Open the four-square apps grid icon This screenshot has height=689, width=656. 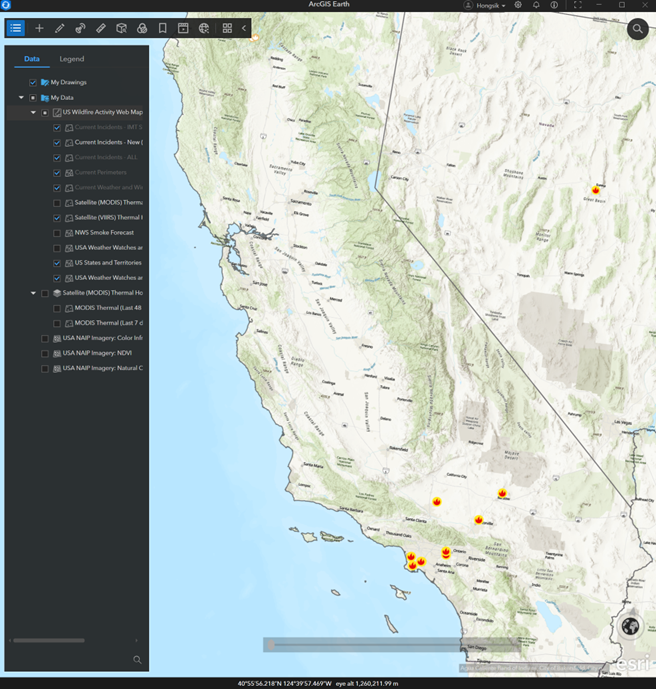tap(227, 28)
